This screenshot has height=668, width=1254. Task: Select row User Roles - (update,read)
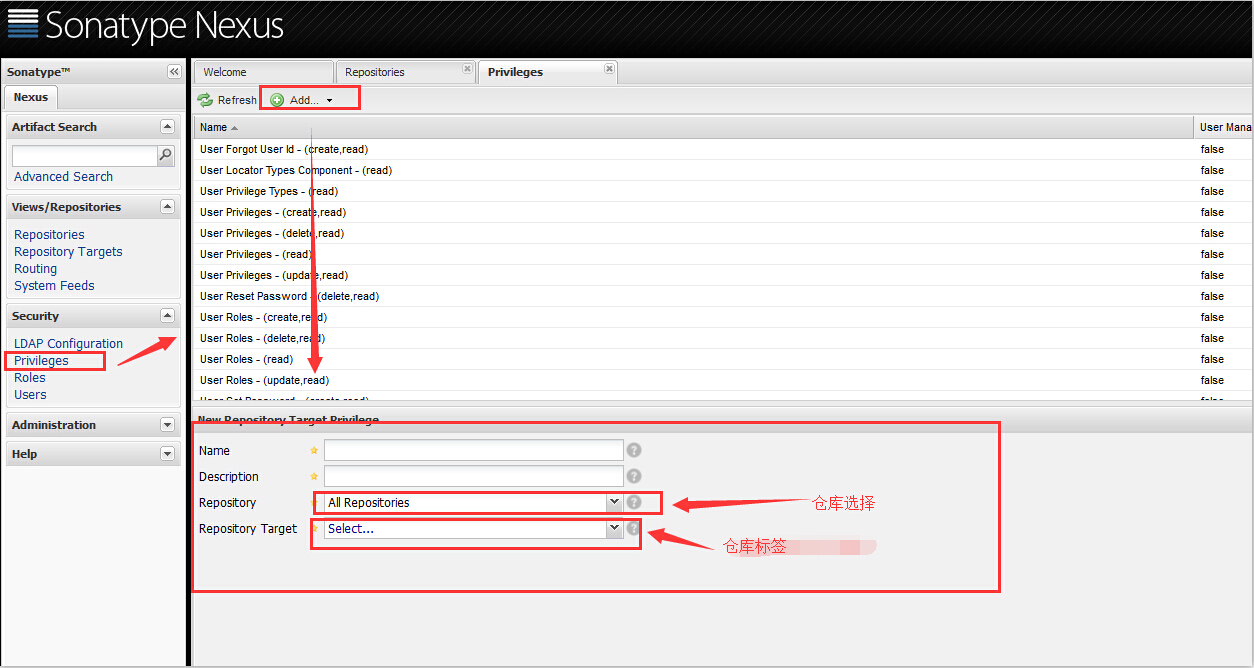(723, 380)
